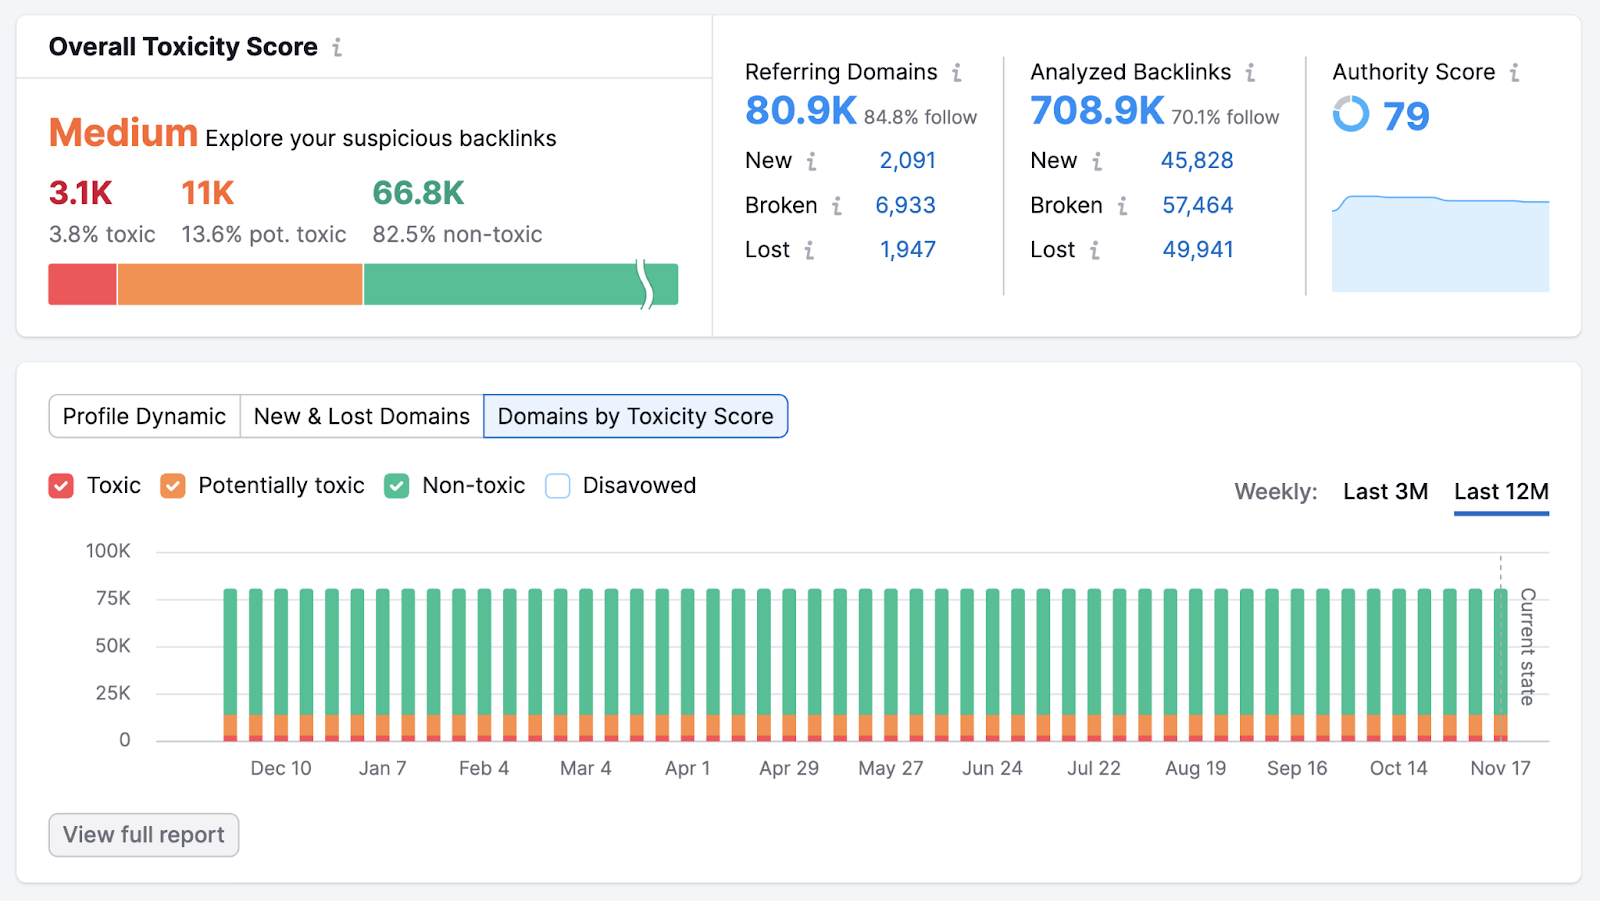1600x901 pixels.
Task: Click info icon next to Analyzed Backlinks
Action: click(1250, 72)
